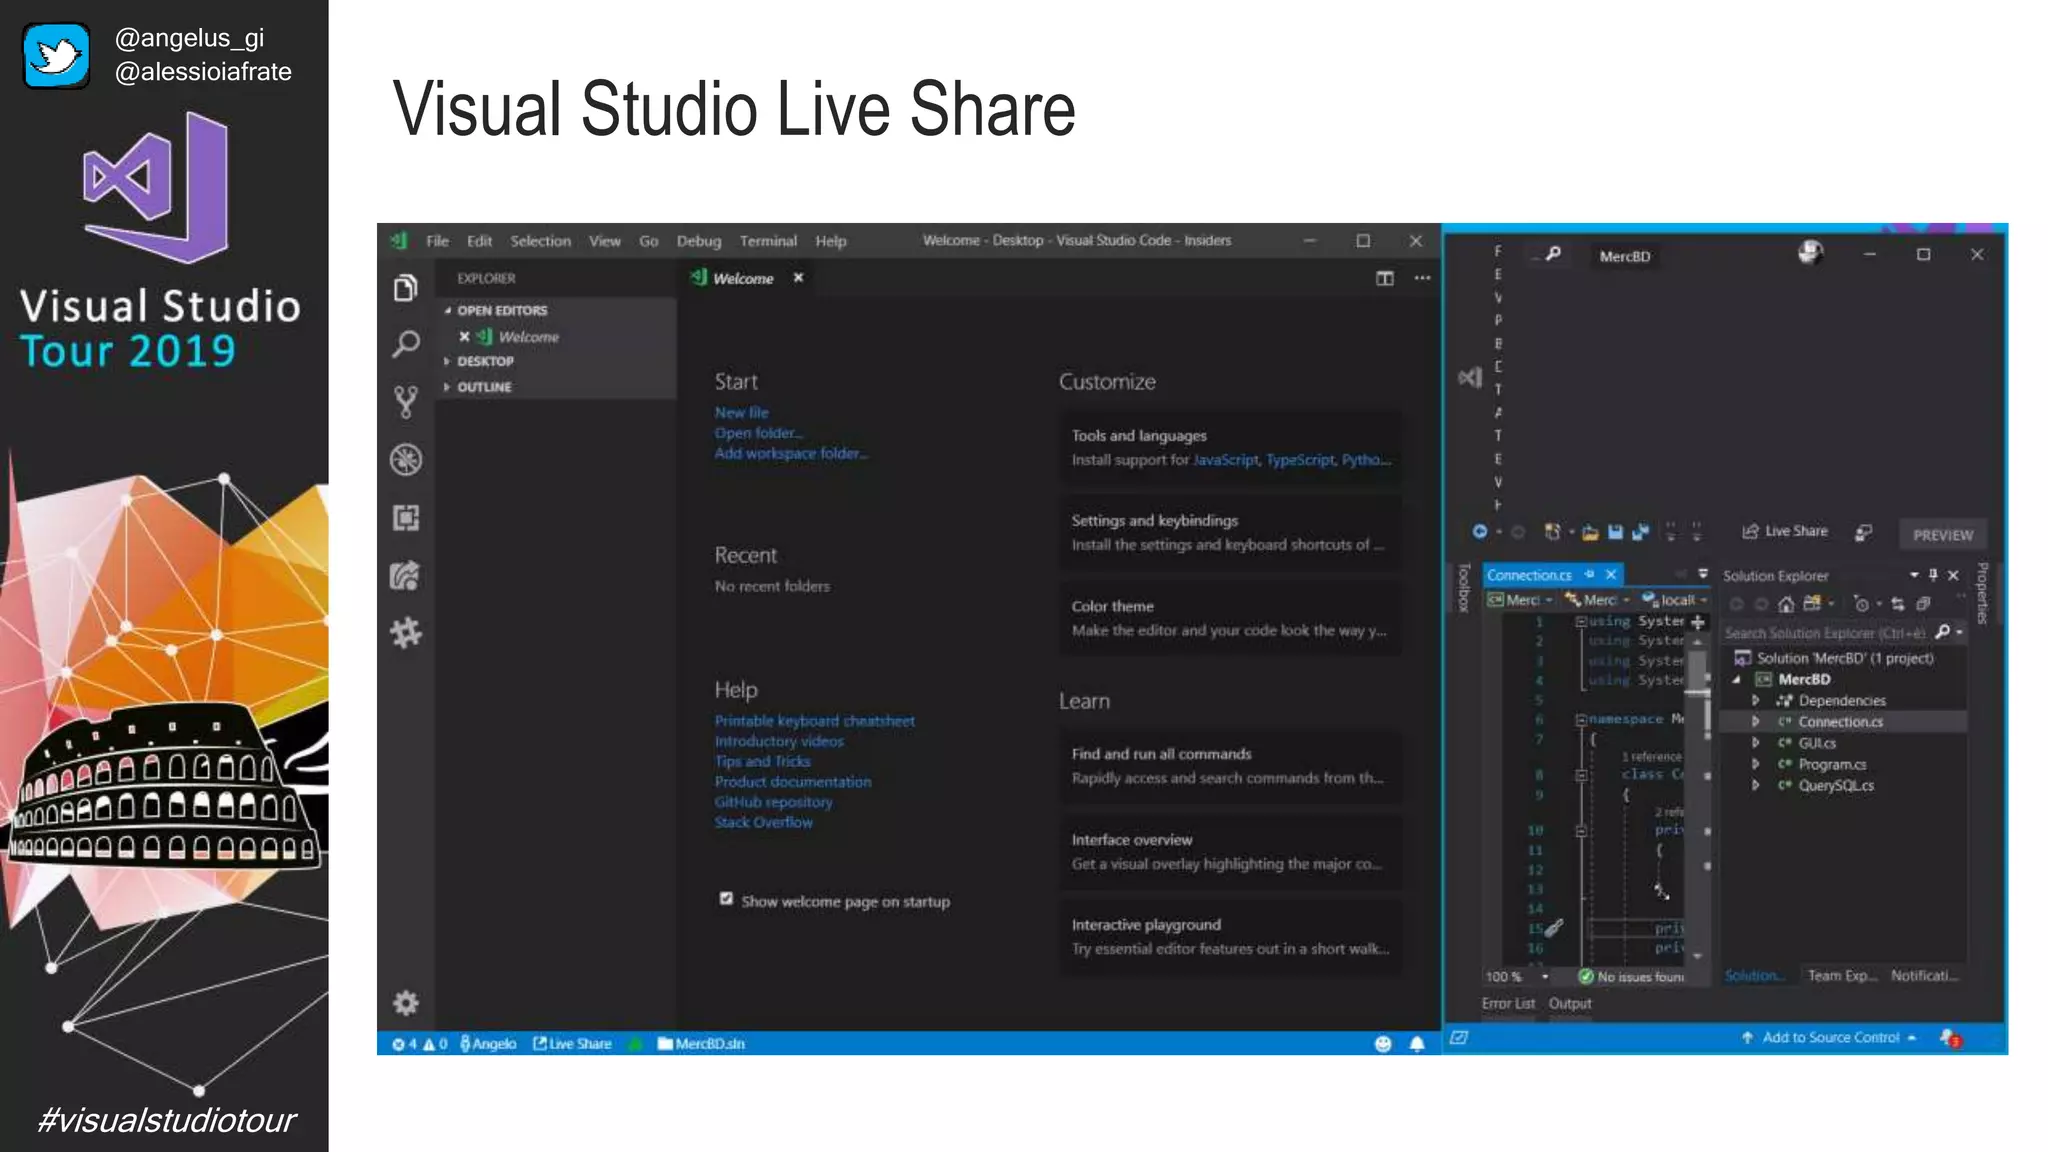Click the feedback icon next to Live Share button
Screen dimensions: 2048x1152
1863,532
